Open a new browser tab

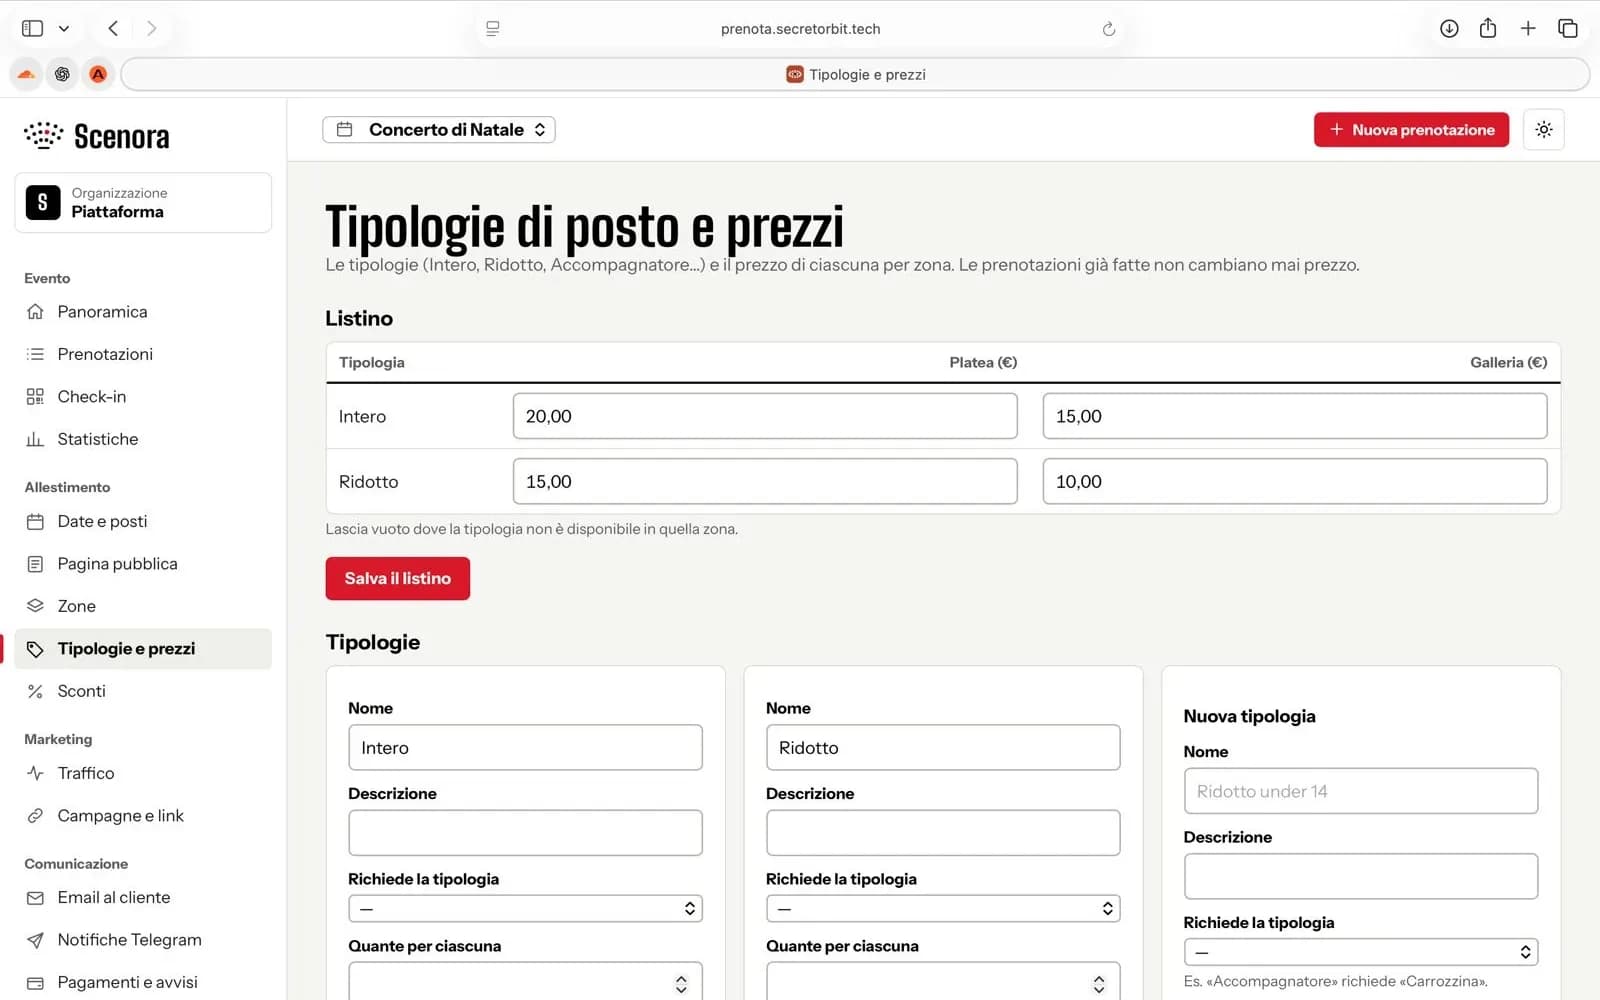pyautogui.click(x=1528, y=29)
